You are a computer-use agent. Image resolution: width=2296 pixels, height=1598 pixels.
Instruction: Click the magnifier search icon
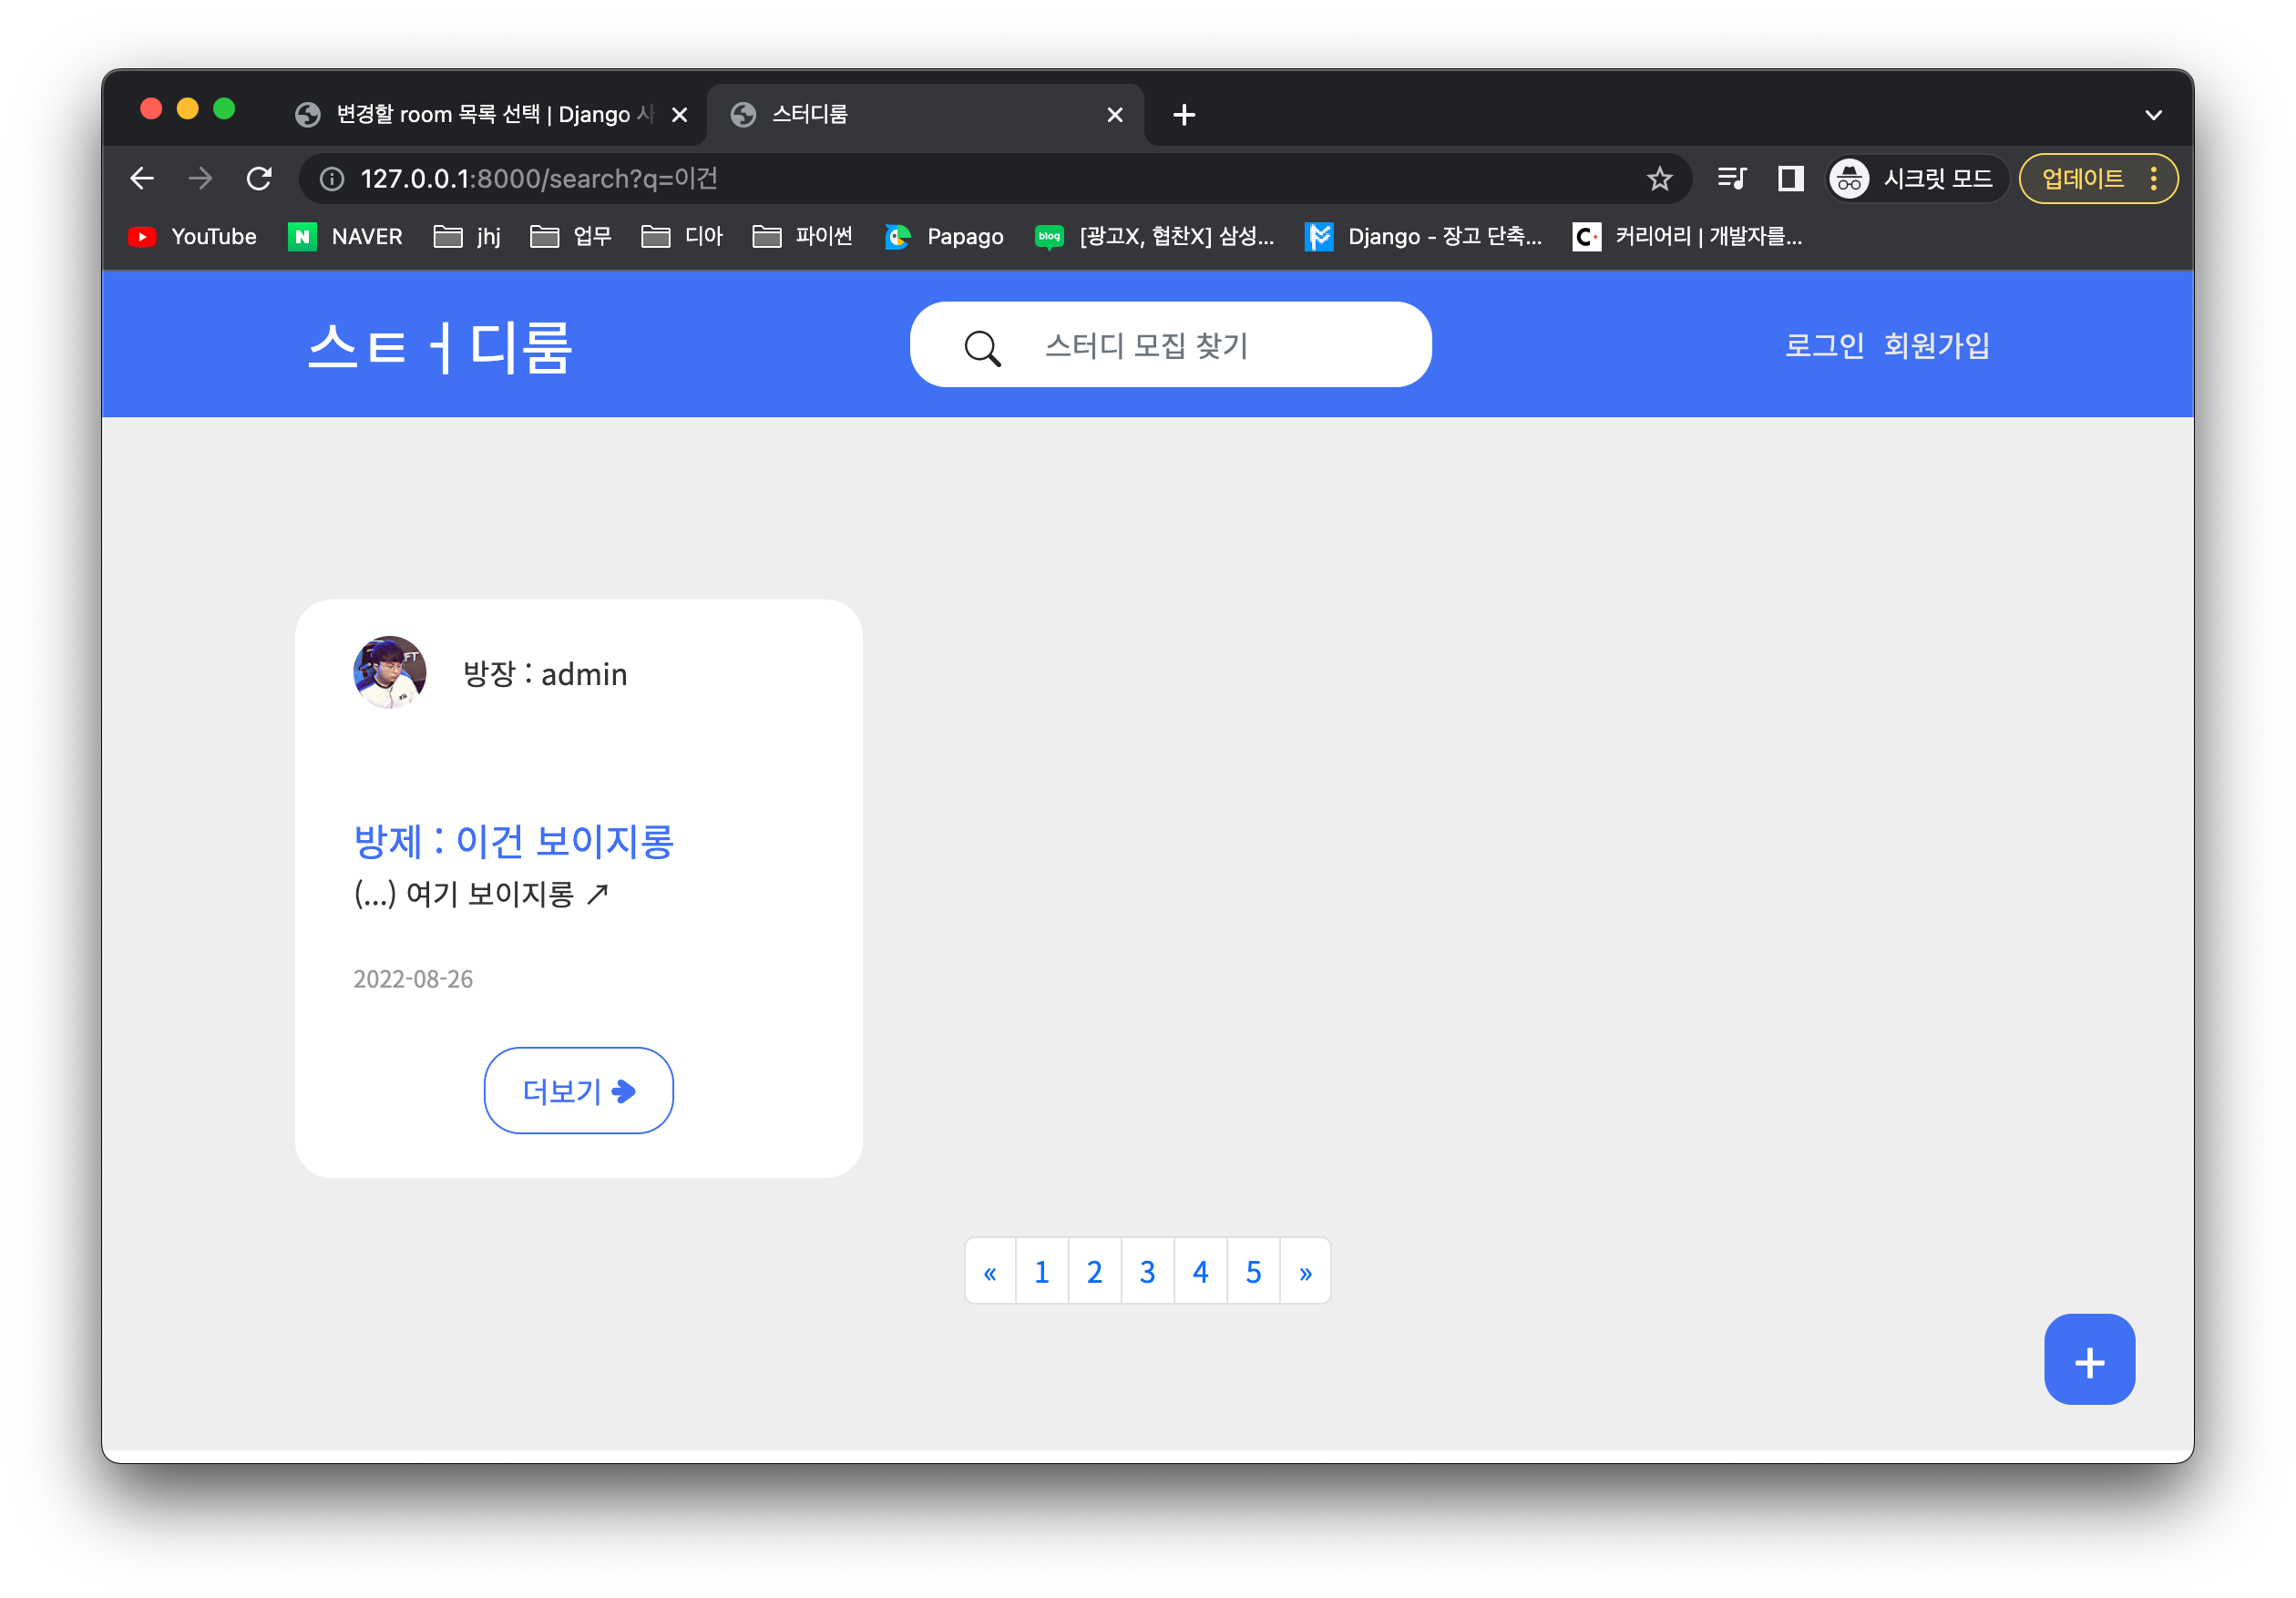[982, 347]
